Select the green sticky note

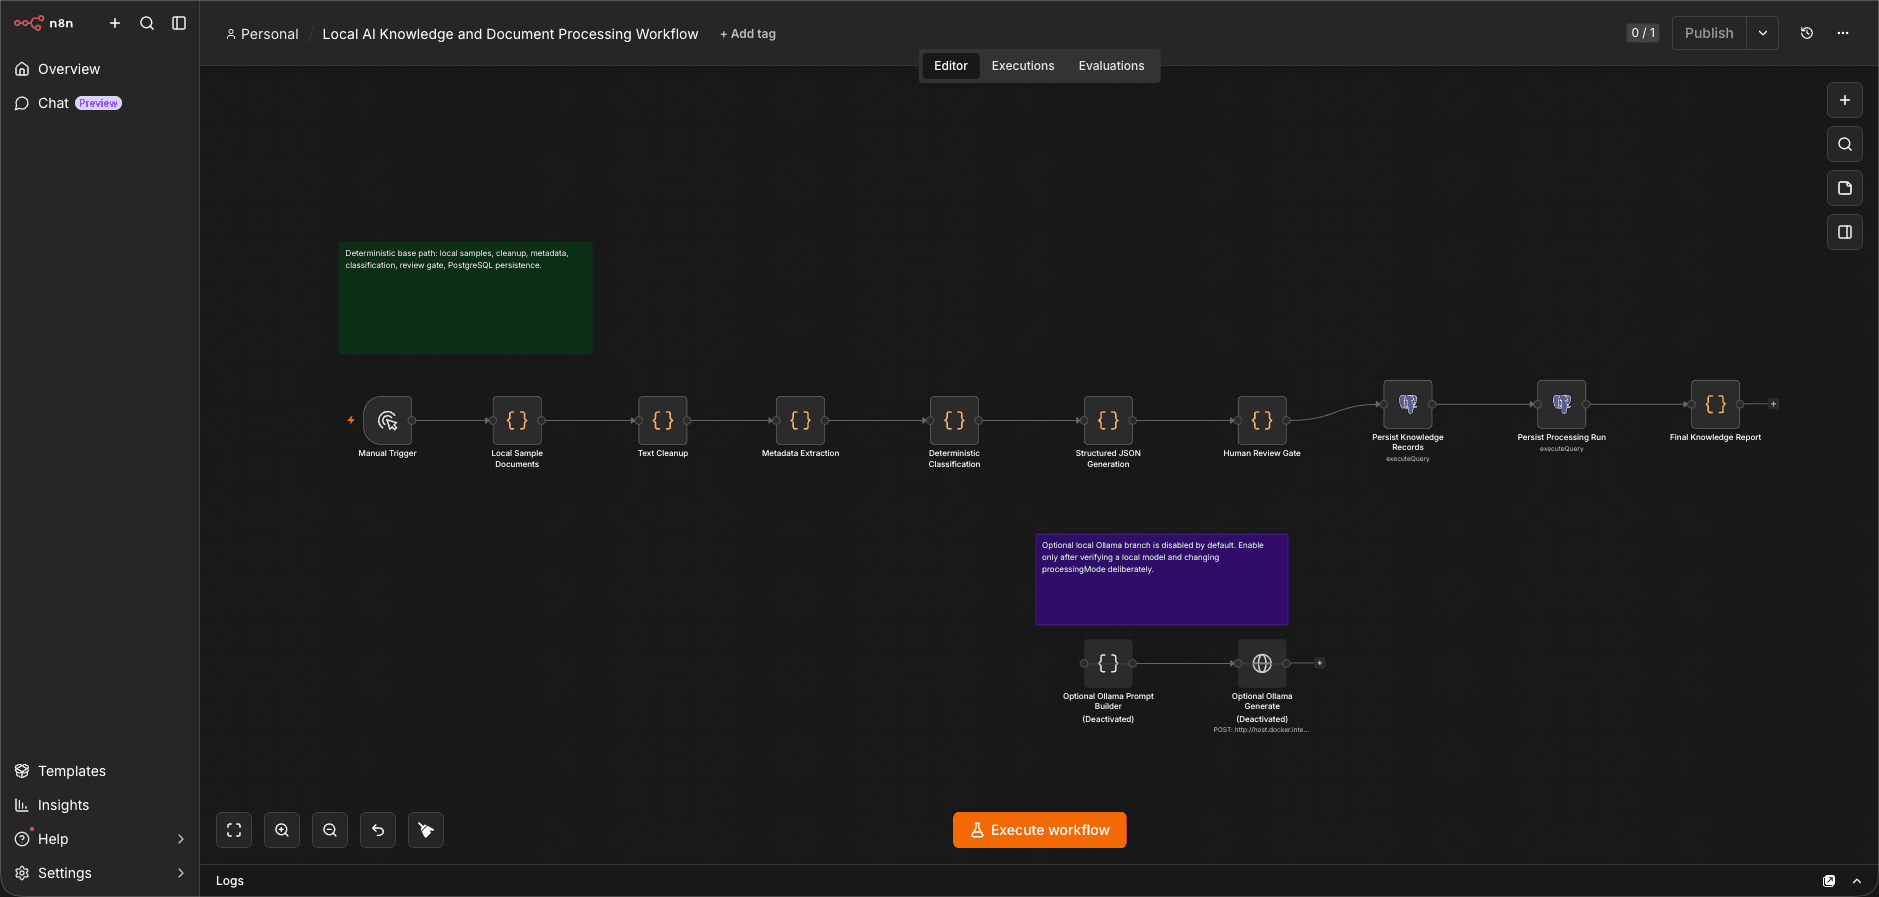(465, 298)
